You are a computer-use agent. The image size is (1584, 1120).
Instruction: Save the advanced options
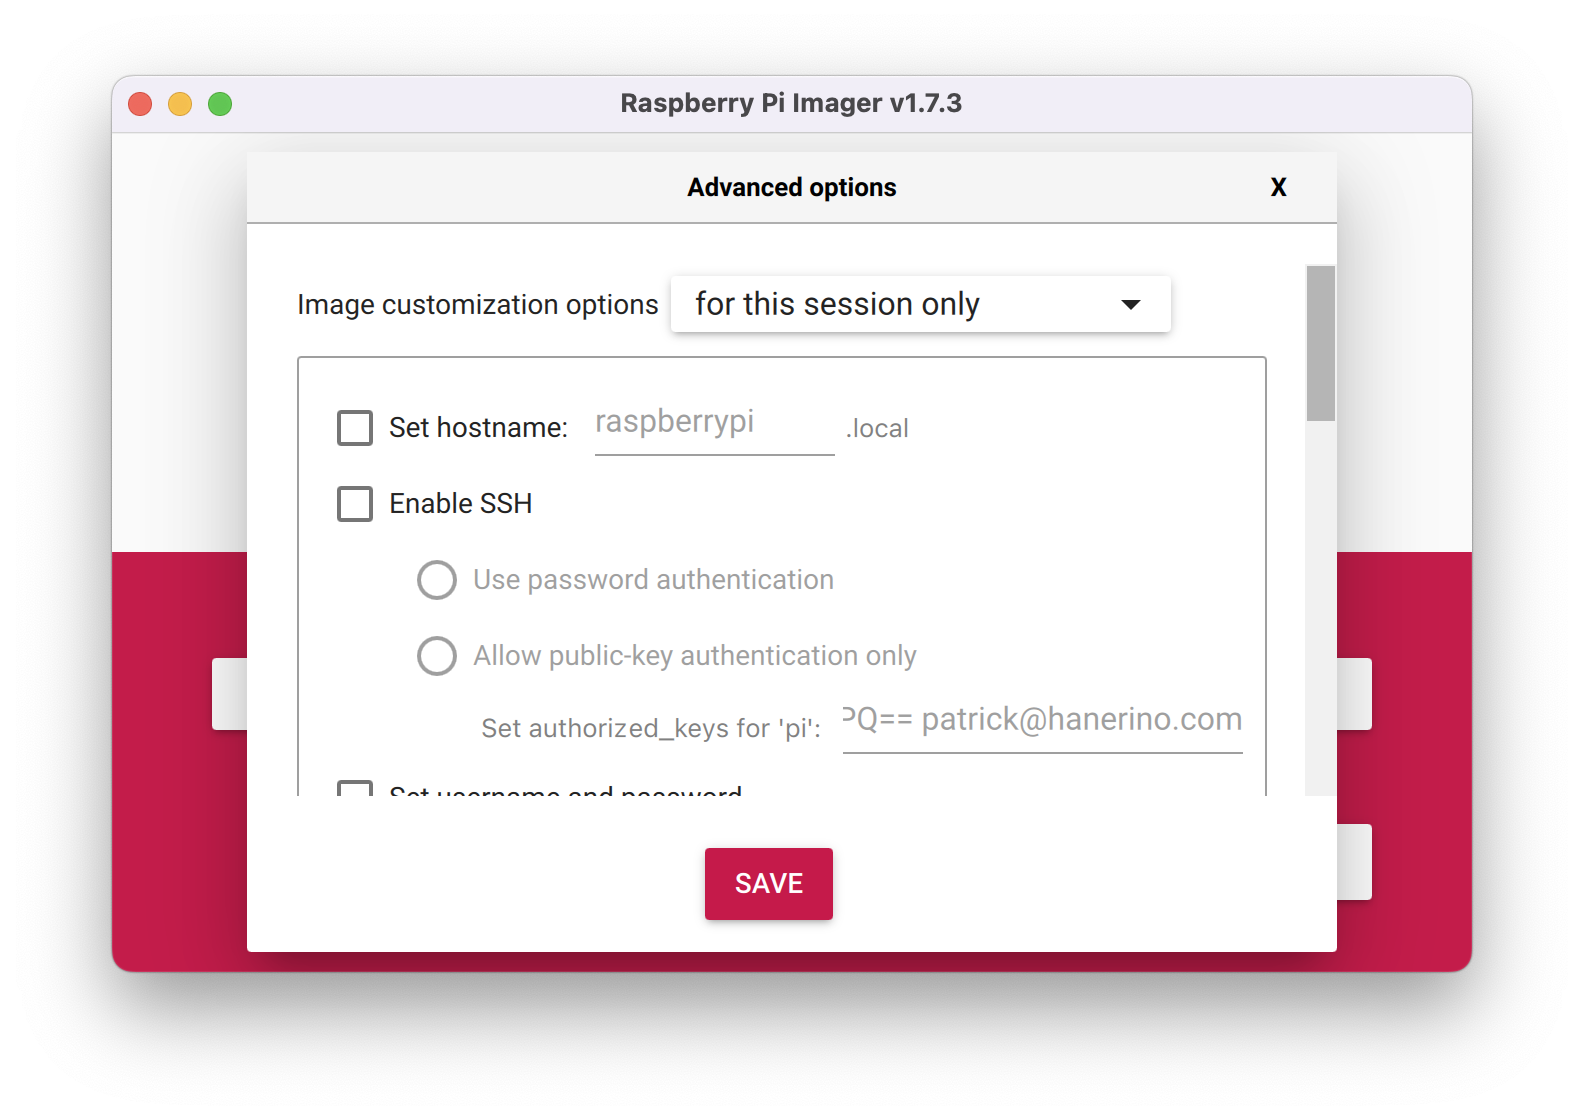(x=769, y=884)
